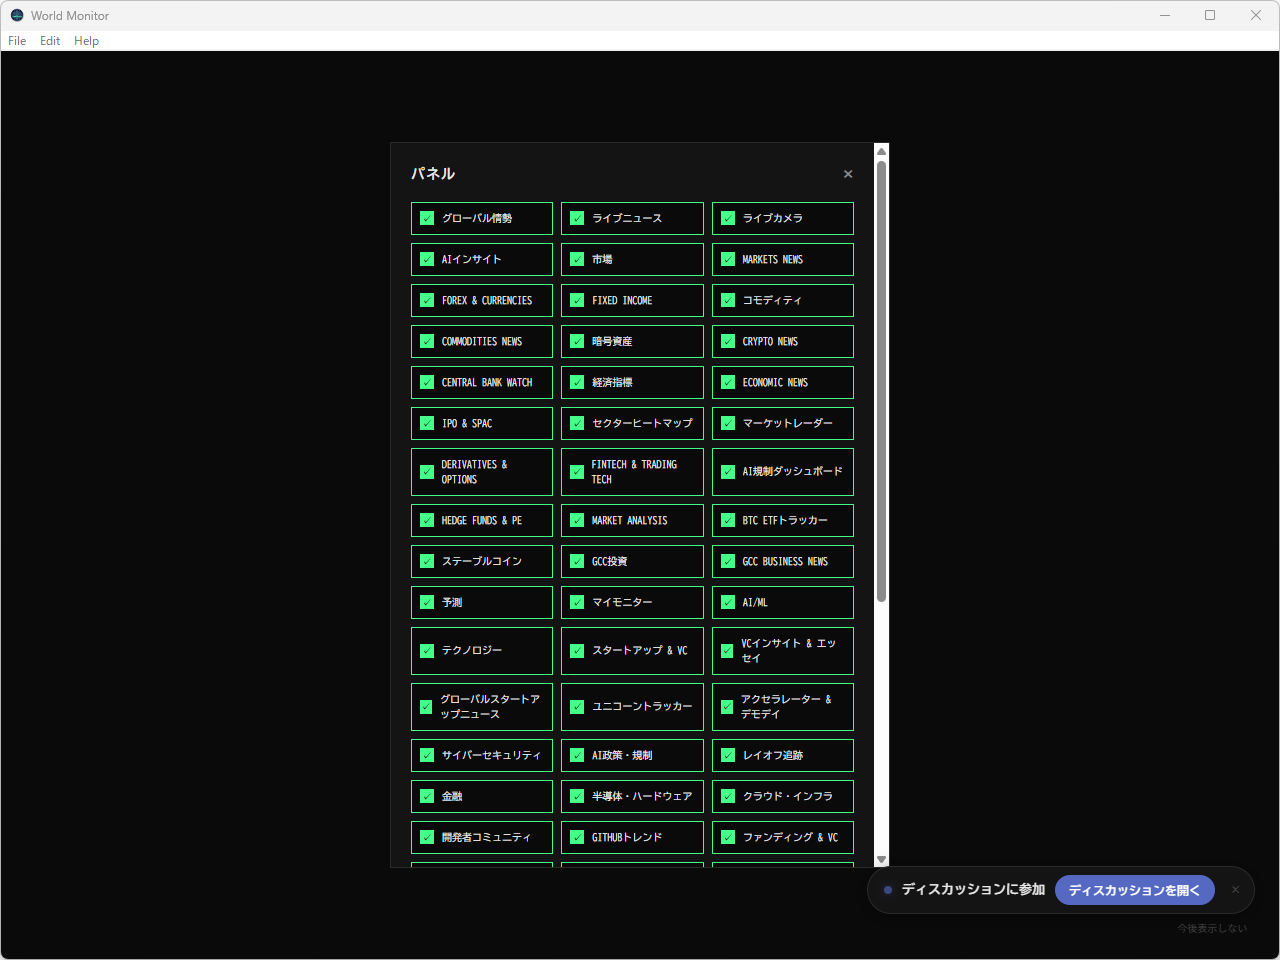Disable the ライブカメラ panel
1280x960 pixels.
pyautogui.click(x=728, y=218)
